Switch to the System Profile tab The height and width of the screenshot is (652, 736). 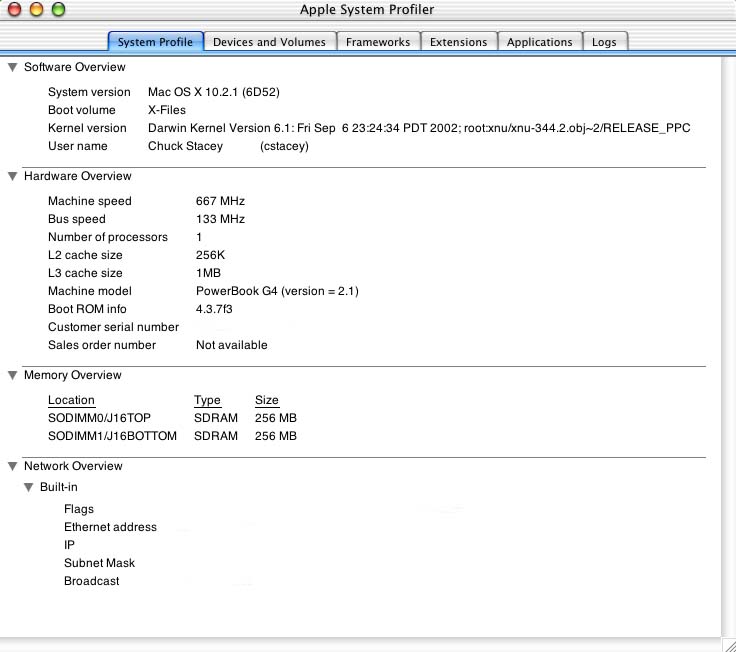pyautogui.click(x=155, y=42)
